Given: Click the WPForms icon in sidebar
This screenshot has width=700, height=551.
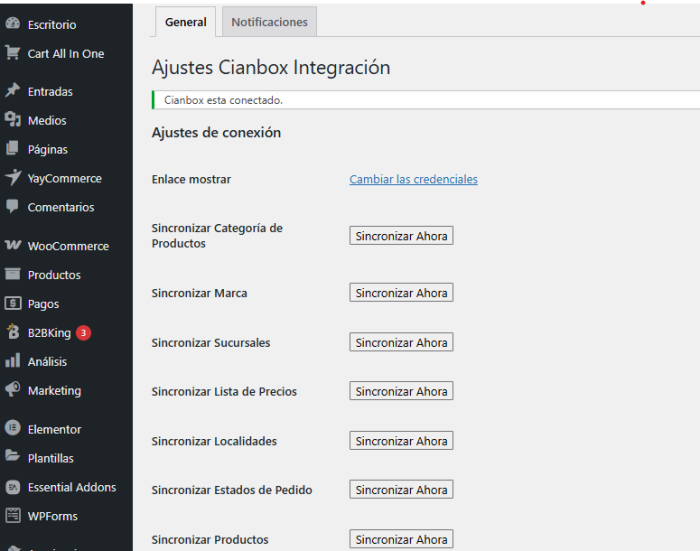Looking at the screenshot, I should point(12,516).
